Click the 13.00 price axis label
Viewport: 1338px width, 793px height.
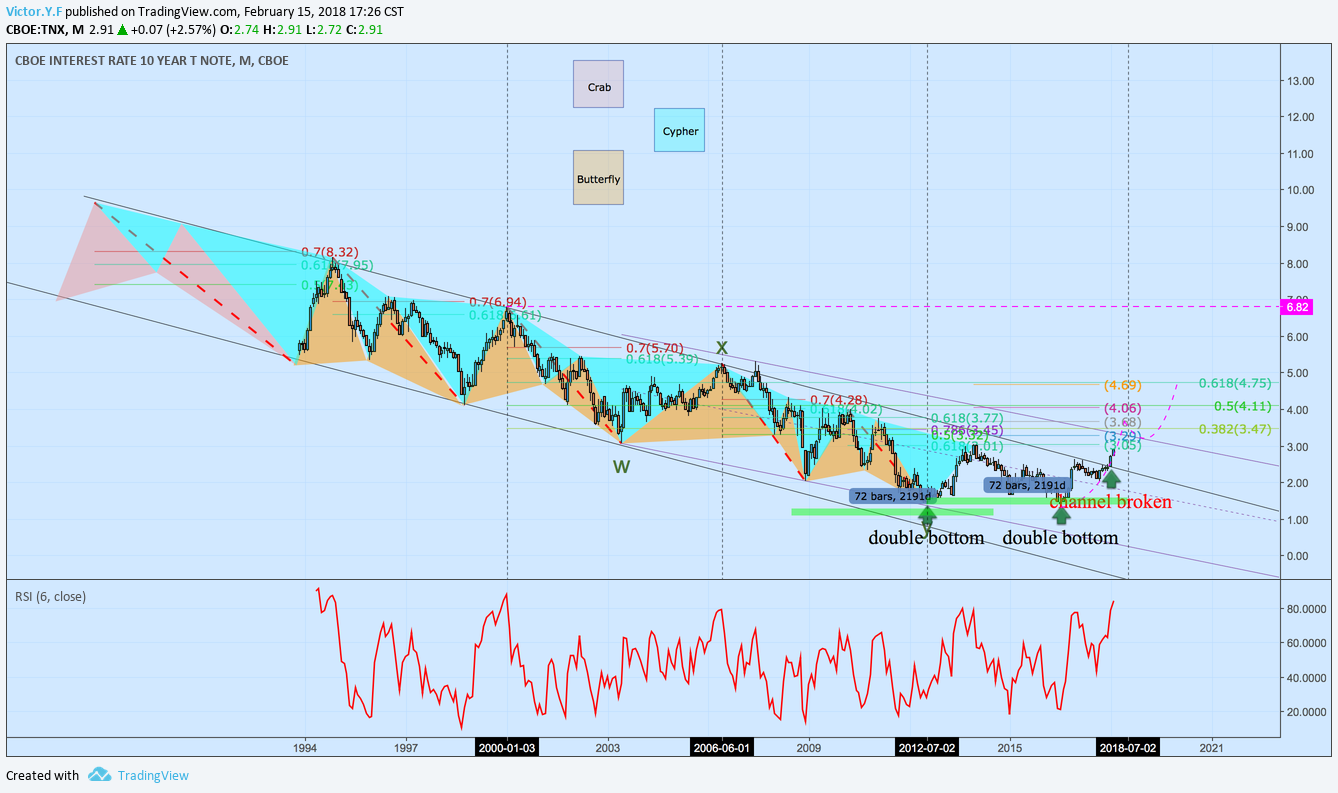pos(1301,80)
